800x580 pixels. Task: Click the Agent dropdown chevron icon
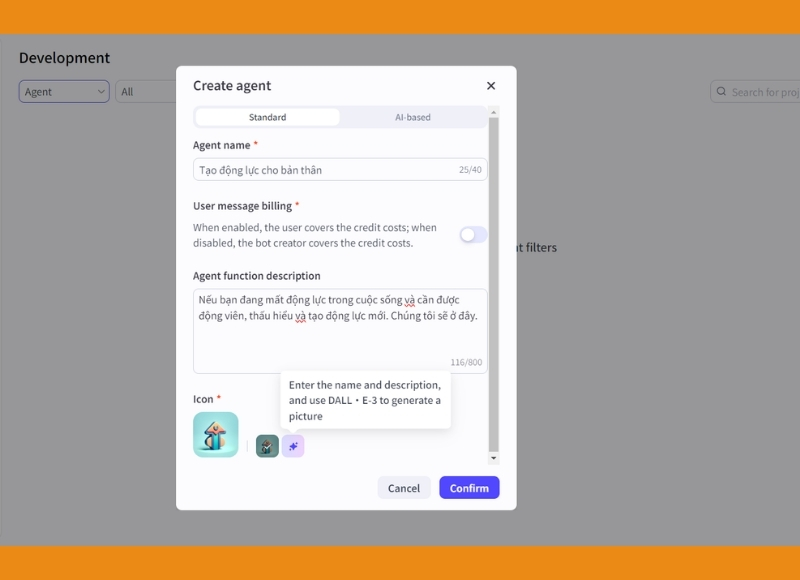tap(100, 91)
